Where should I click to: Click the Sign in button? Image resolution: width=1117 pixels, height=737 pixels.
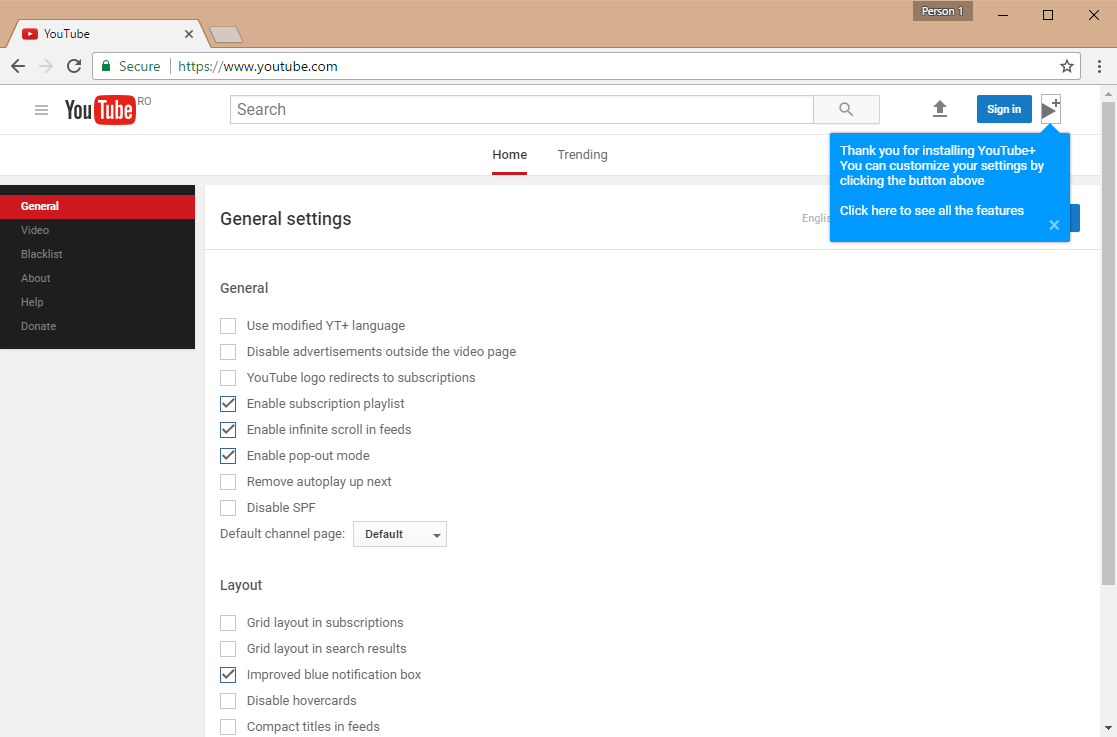(1004, 109)
